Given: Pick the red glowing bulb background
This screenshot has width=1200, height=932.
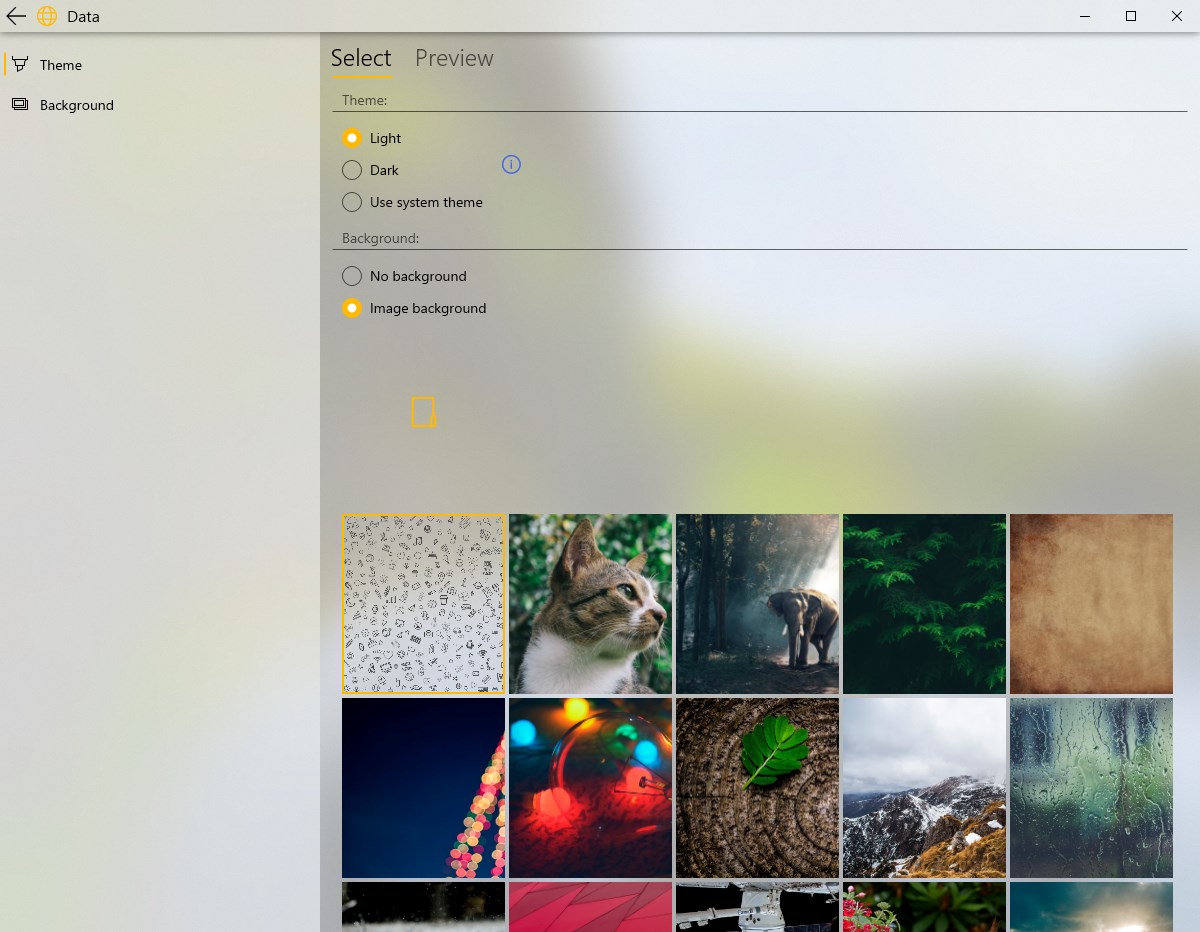Looking at the screenshot, I should (x=590, y=788).
